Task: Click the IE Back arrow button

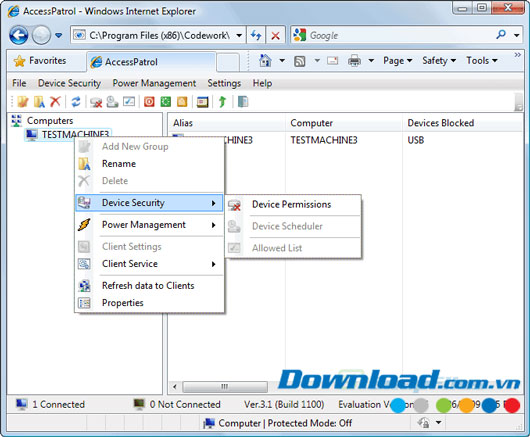Action: tap(18, 35)
